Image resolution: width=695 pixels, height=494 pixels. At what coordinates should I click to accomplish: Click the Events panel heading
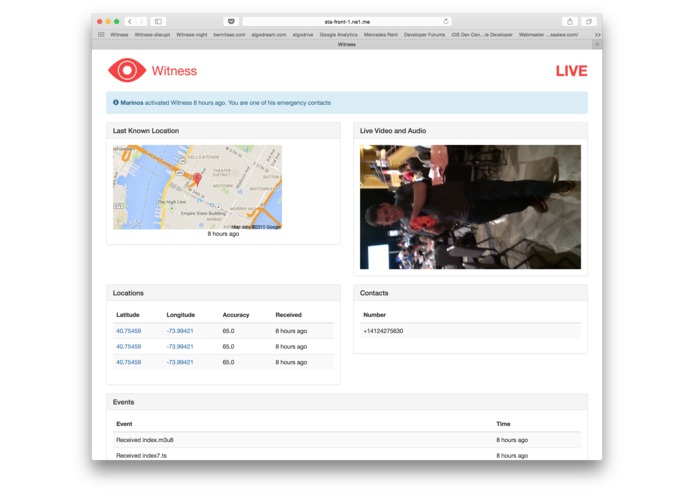coord(123,402)
